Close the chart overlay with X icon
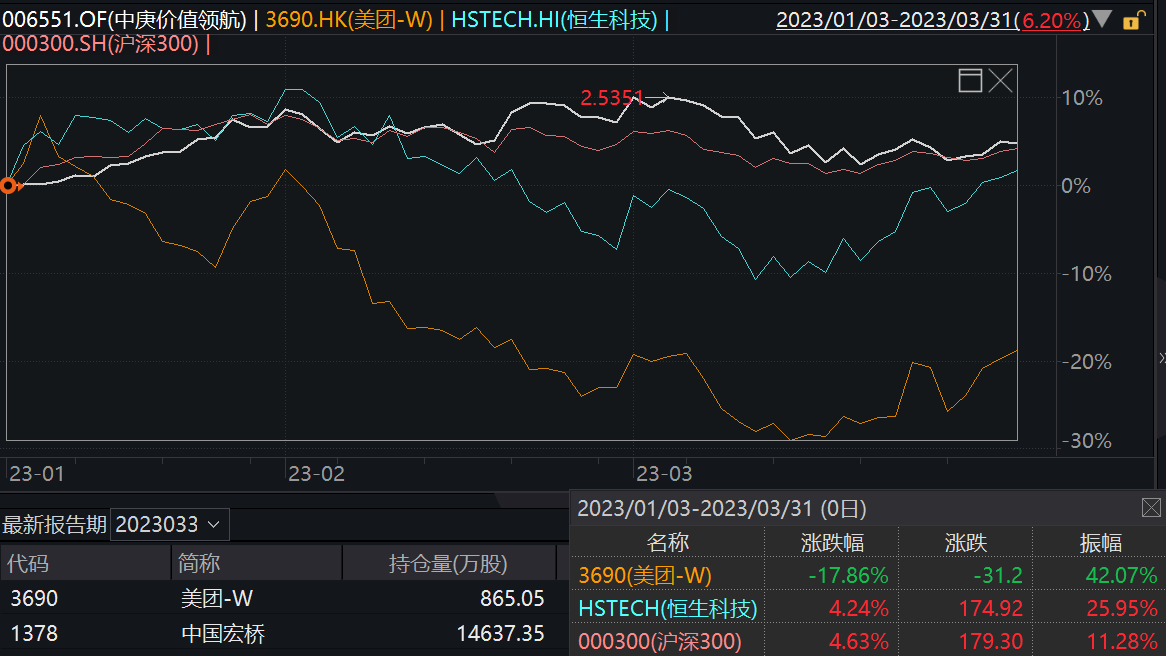The image size is (1166, 656). pyautogui.click(x=1001, y=81)
